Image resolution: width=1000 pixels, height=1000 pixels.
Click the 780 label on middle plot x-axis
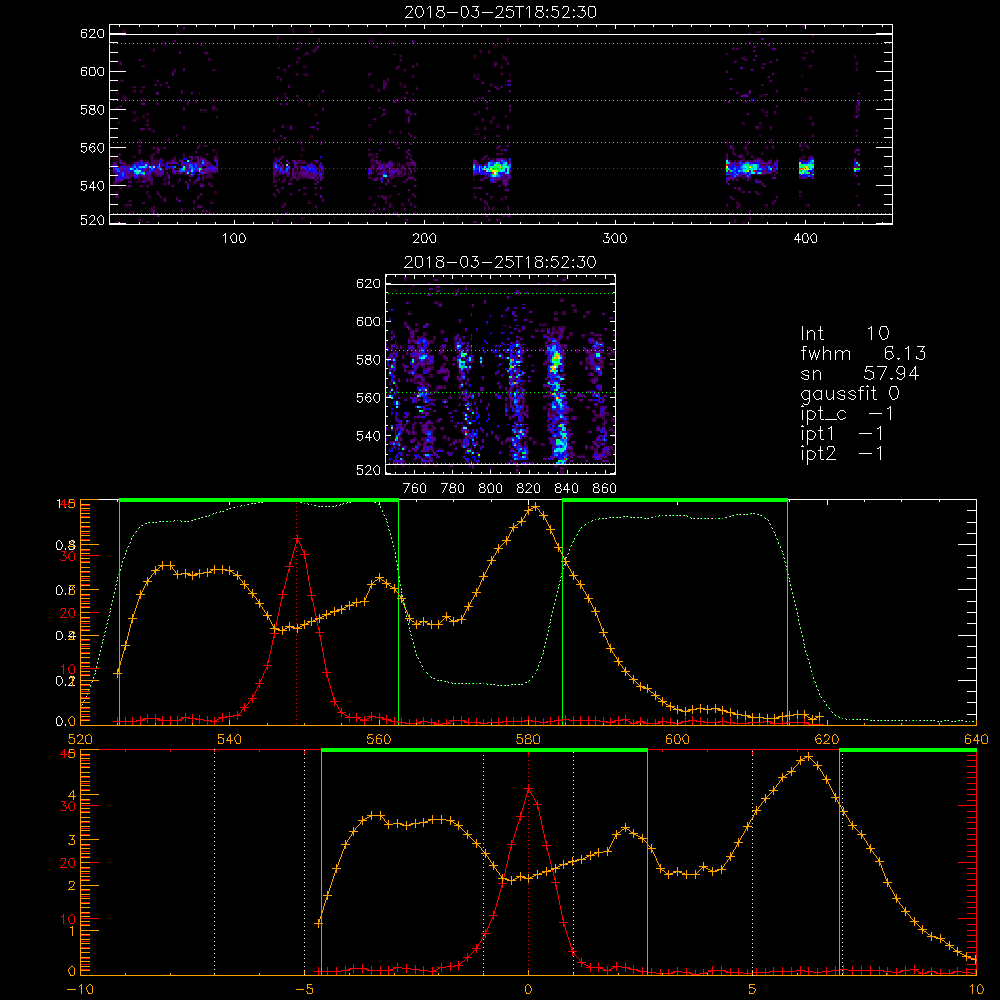(x=452, y=489)
